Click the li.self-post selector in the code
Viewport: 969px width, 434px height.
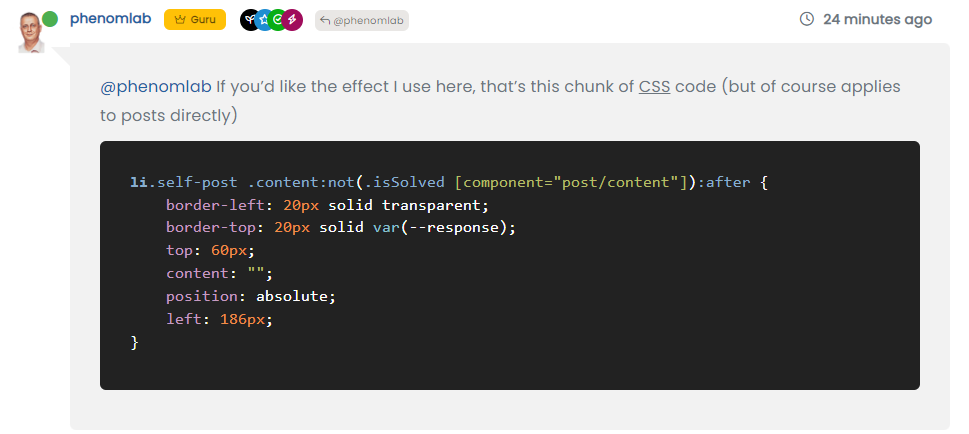click(185, 183)
